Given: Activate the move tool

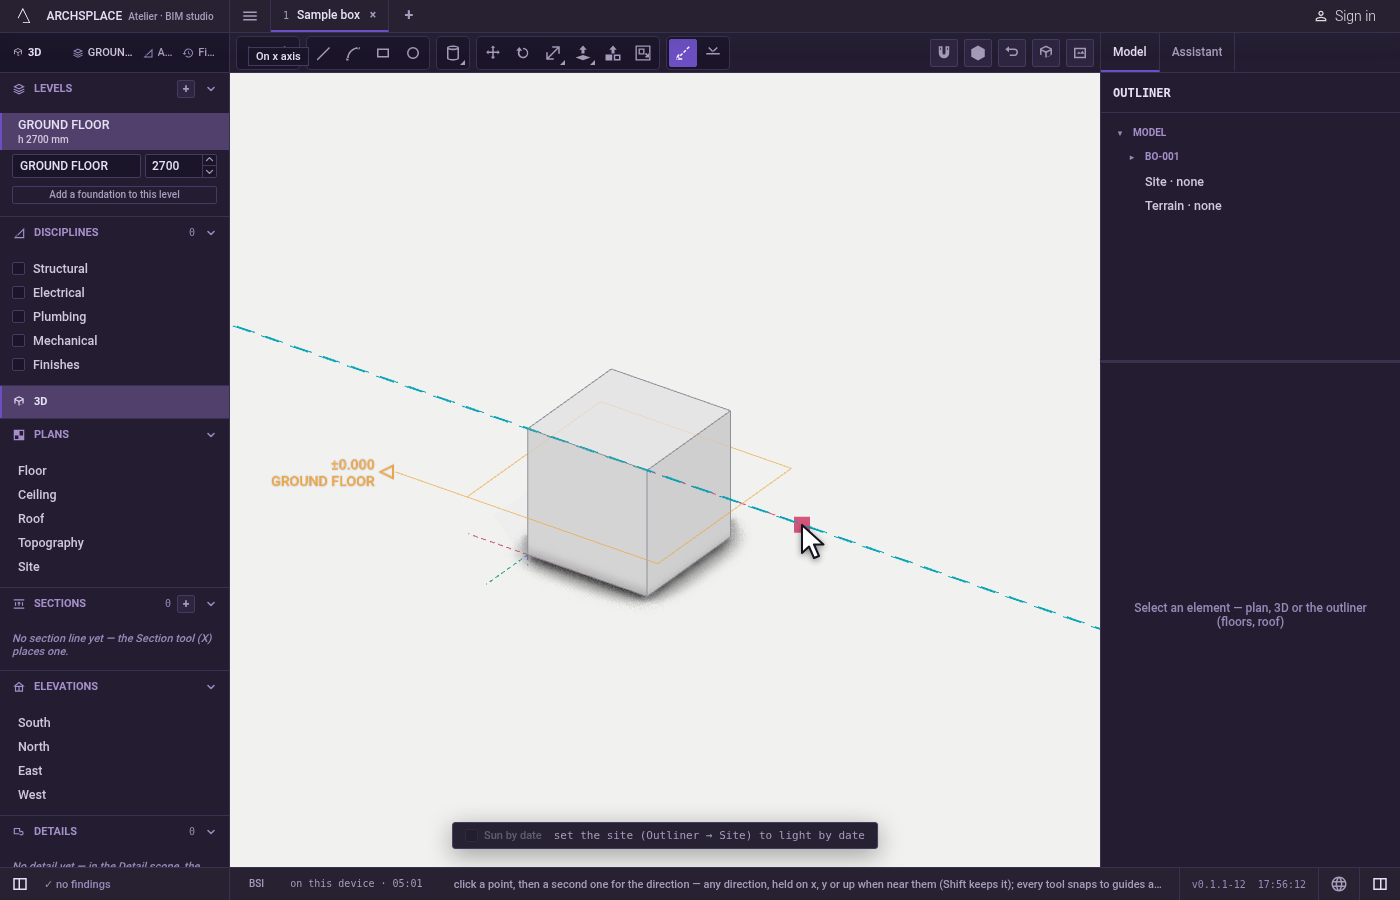Looking at the screenshot, I should [x=493, y=53].
